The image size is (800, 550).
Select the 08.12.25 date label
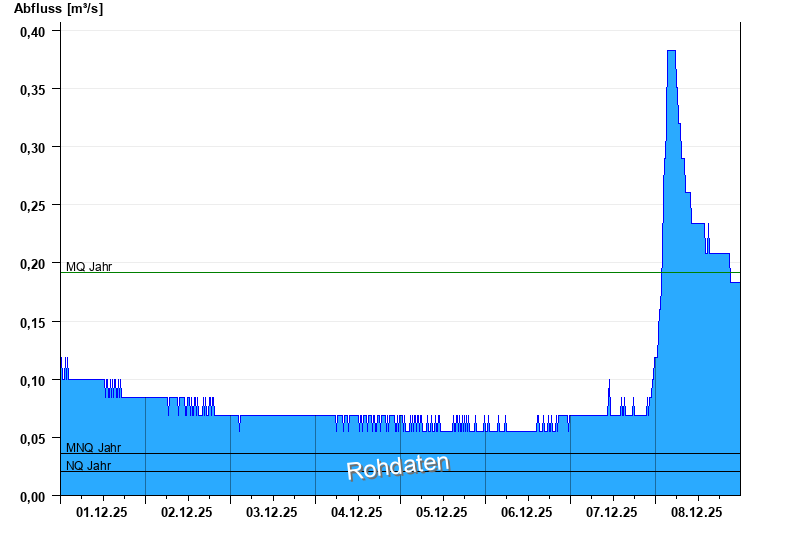coord(696,512)
